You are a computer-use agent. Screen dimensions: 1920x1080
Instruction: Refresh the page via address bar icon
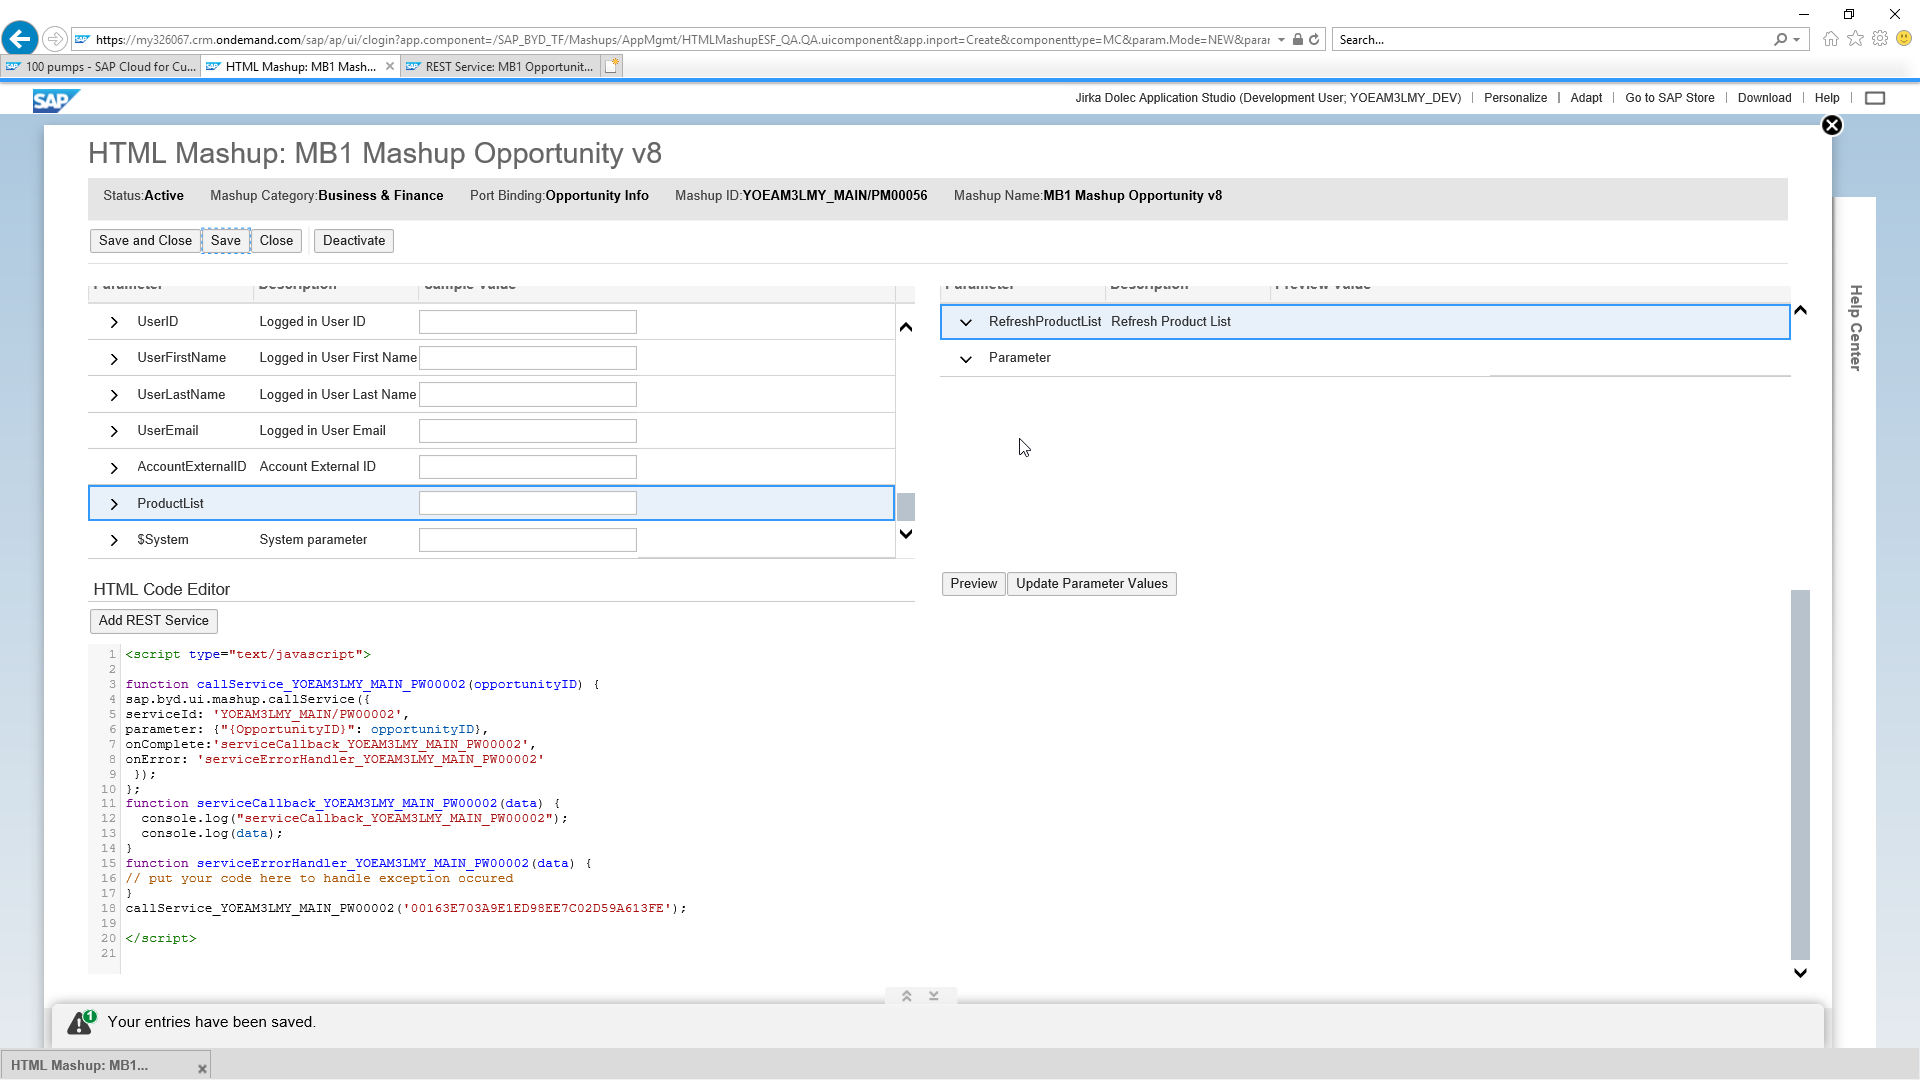pyautogui.click(x=1314, y=40)
